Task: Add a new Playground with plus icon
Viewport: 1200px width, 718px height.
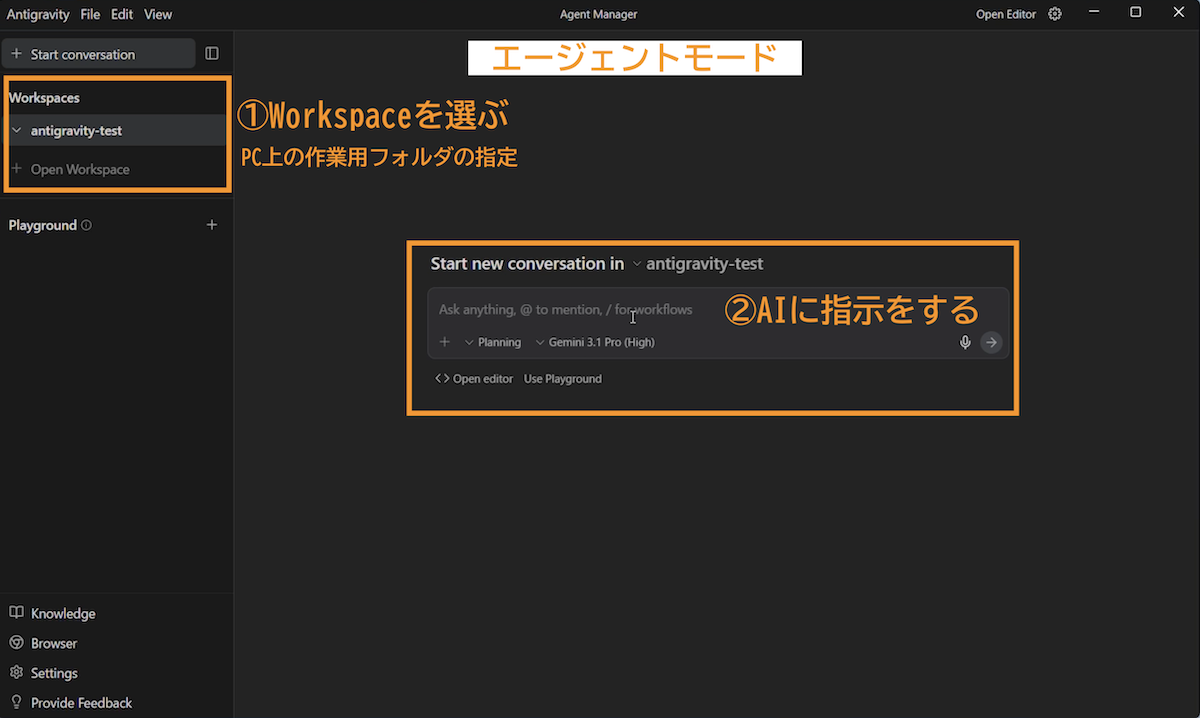Action: pyautogui.click(x=212, y=225)
